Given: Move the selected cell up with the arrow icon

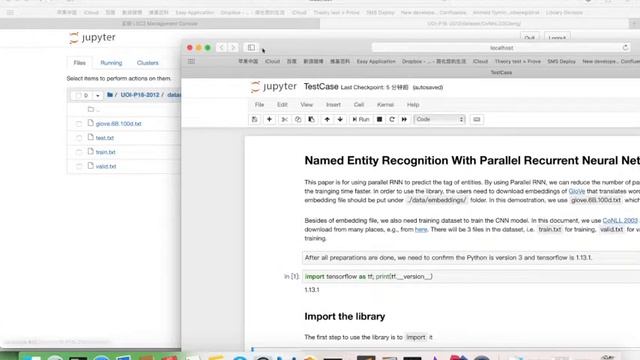Looking at the screenshot, I should tap(327, 119).
